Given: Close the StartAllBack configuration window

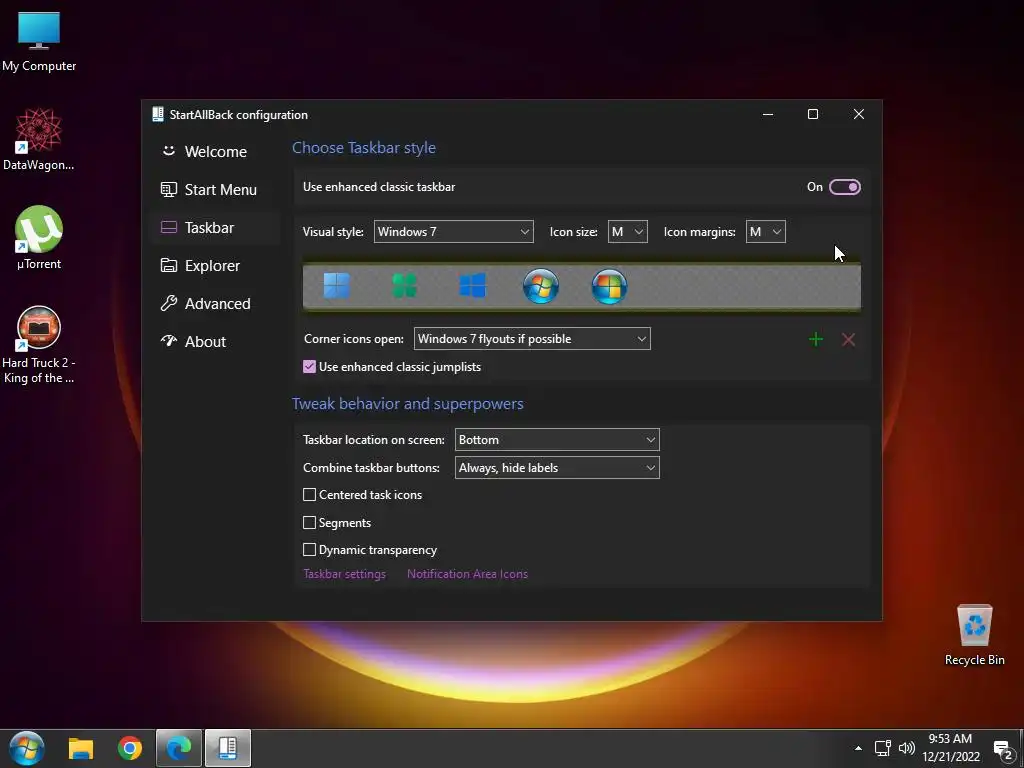Looking at the screenshot, I should (859, 114).
